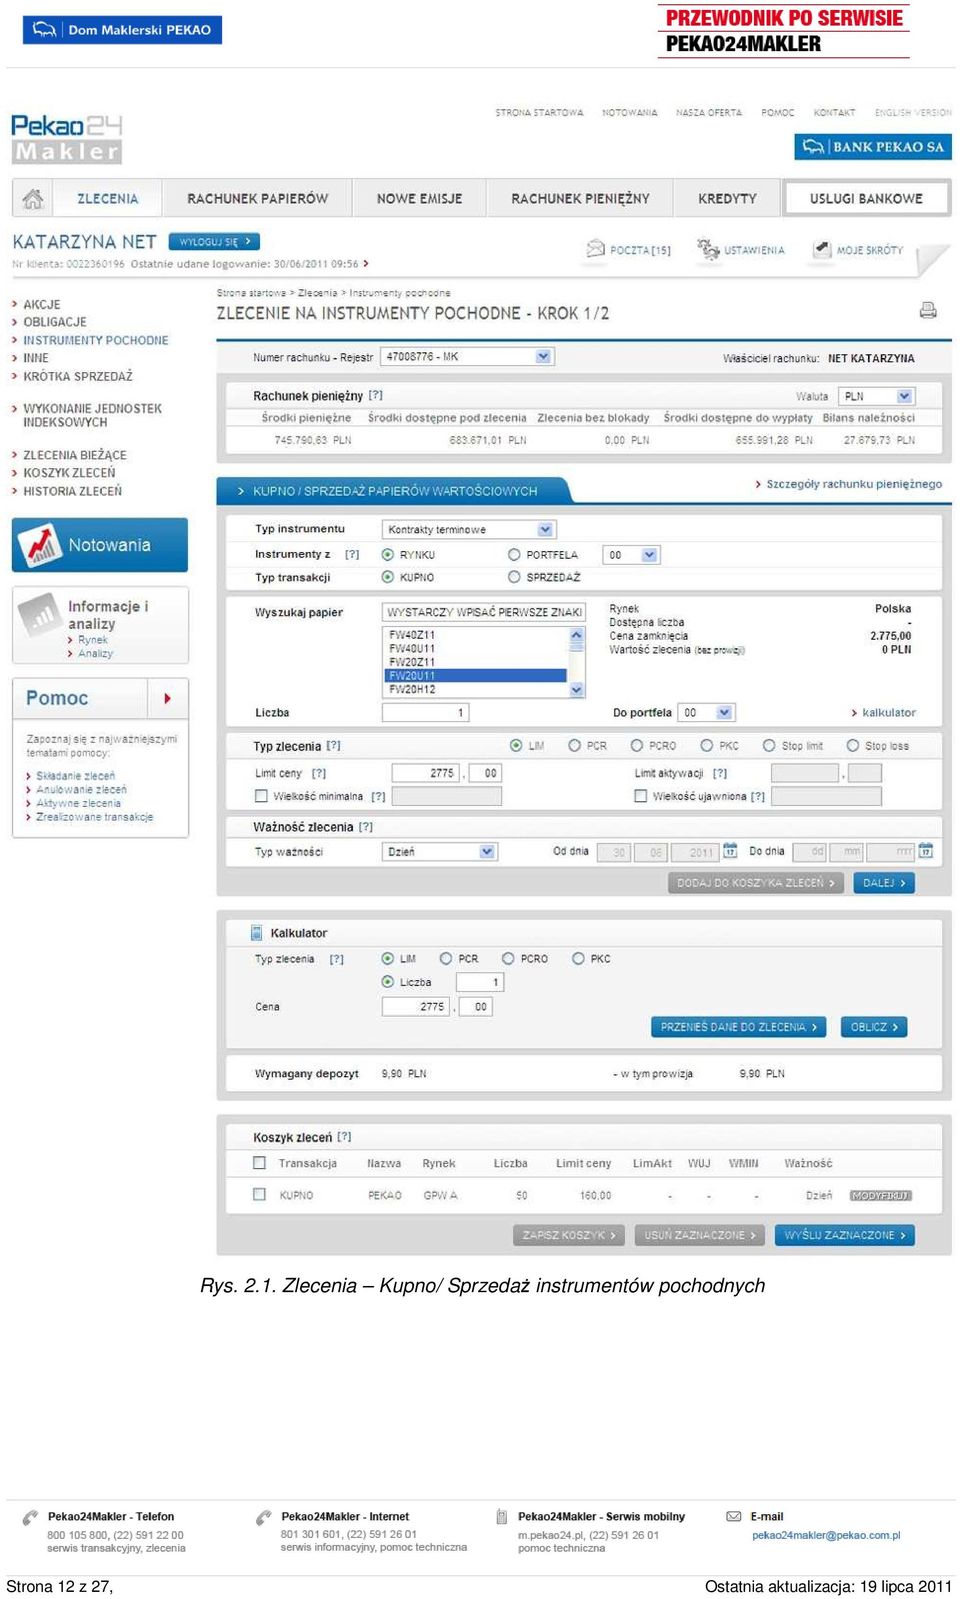Enable Wielkość minimalna checkbox
The height and width of the screenshot is (1599, 960).
coord(261,796)
